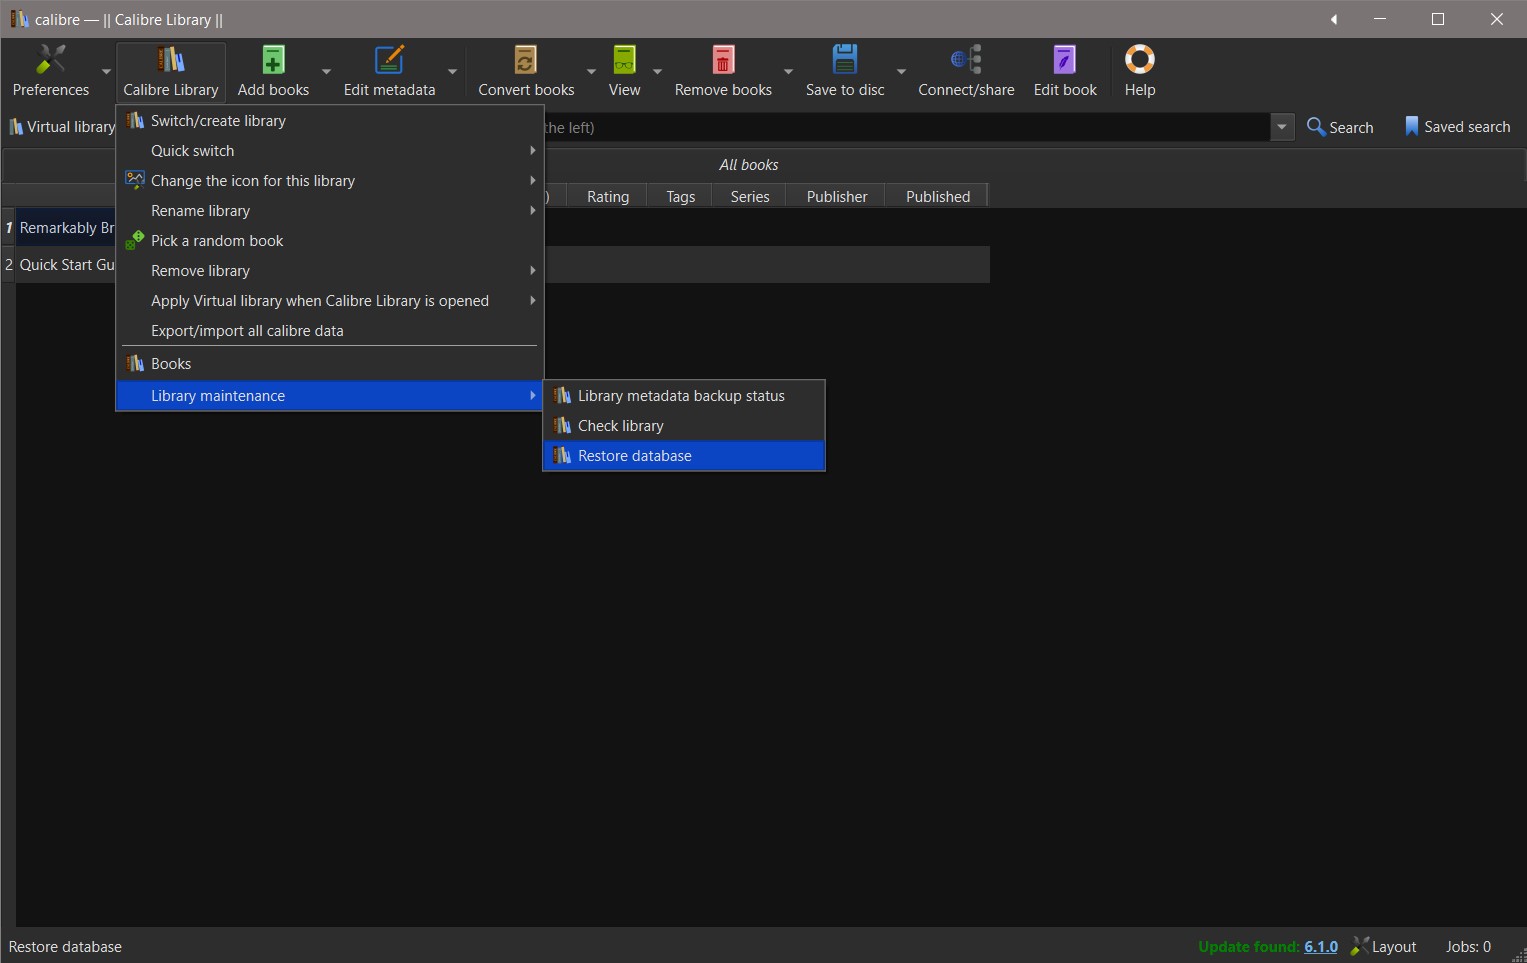Expand Edit metadata dropdown arrow
The image size is (1527, 963).
pos(452,71)
